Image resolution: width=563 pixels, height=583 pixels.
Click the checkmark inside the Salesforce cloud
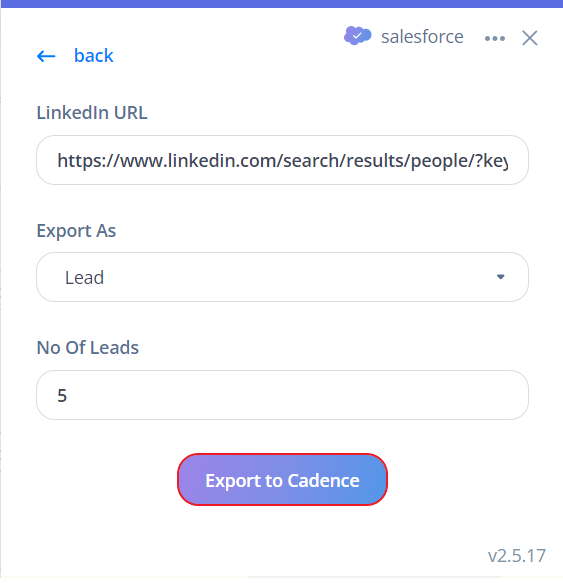(x=357, y=36)
